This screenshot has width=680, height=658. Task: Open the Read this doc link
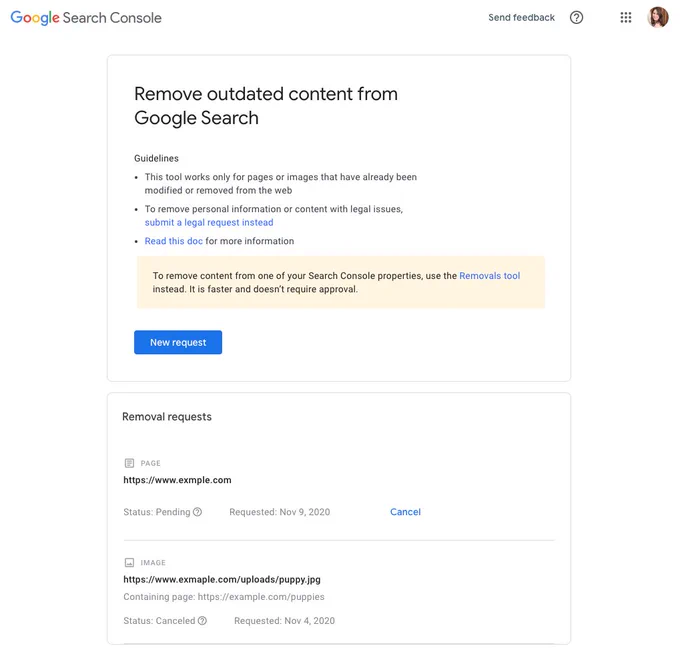click(173, 241)
